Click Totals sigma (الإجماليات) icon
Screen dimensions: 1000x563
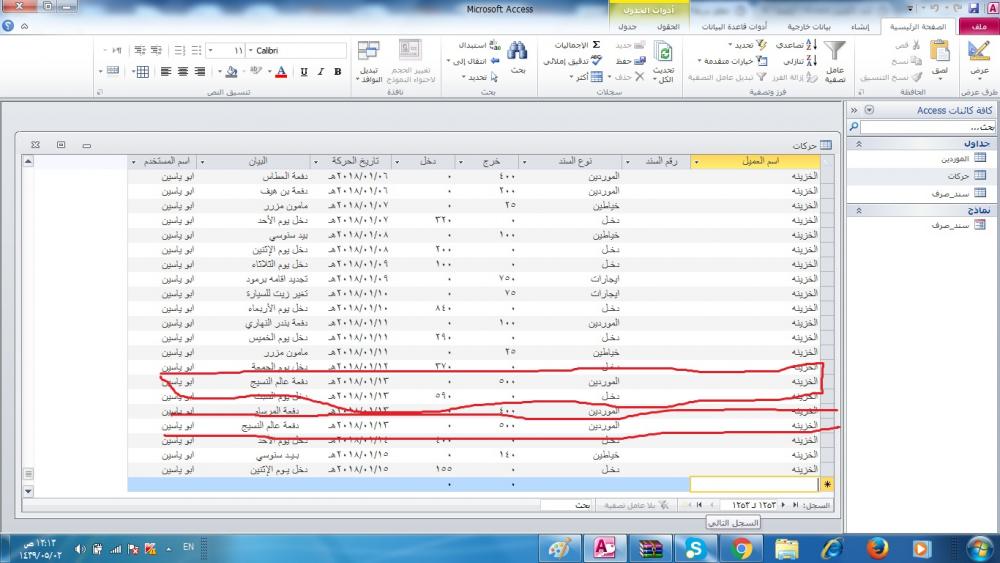[596, 45]
